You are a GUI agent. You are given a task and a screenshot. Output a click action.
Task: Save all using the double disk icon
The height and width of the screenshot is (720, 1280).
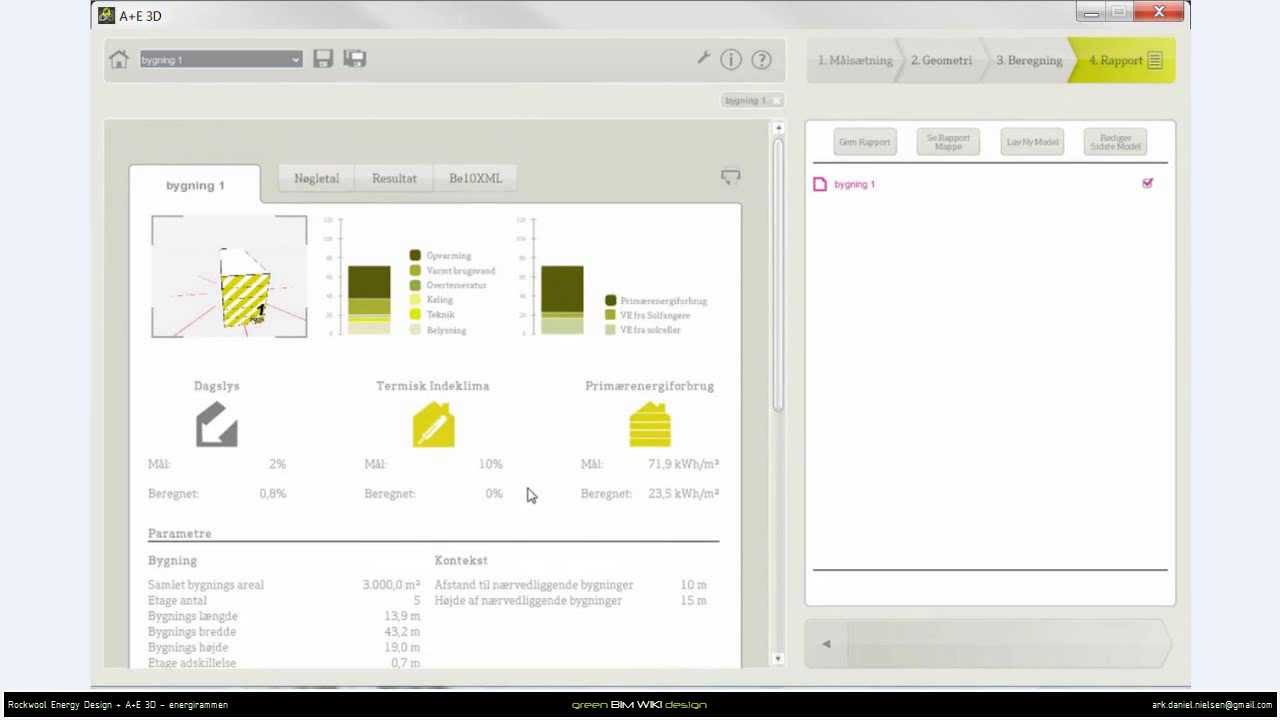355,59
